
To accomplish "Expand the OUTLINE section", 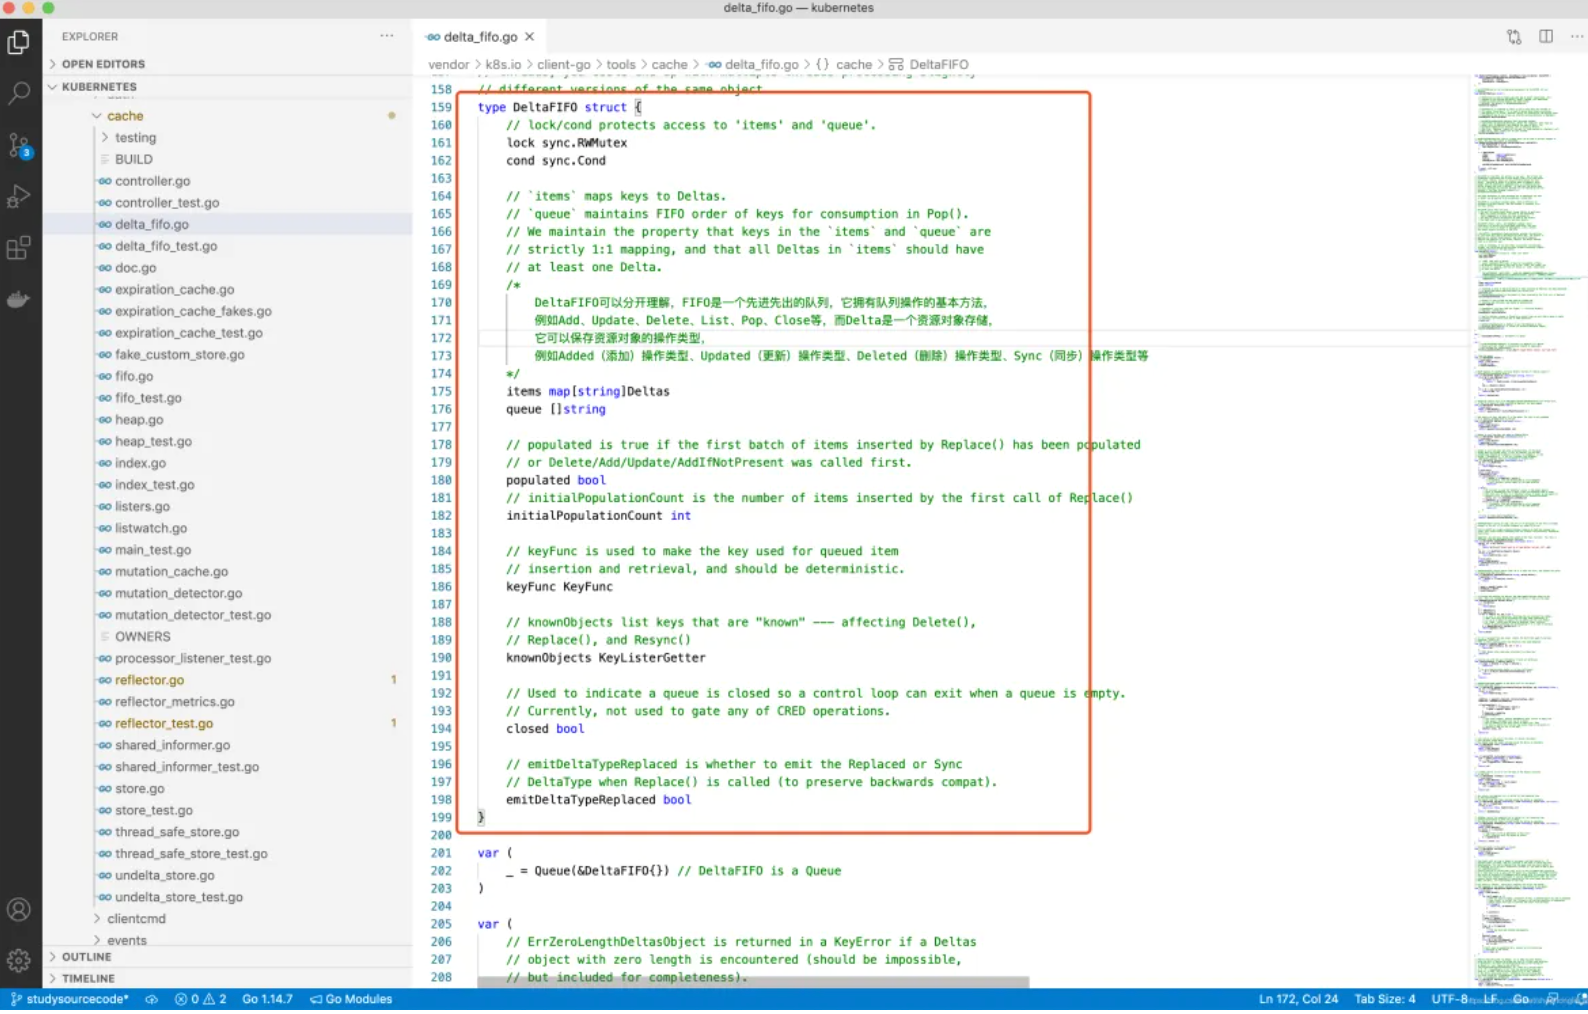I will tap(86, 957).
